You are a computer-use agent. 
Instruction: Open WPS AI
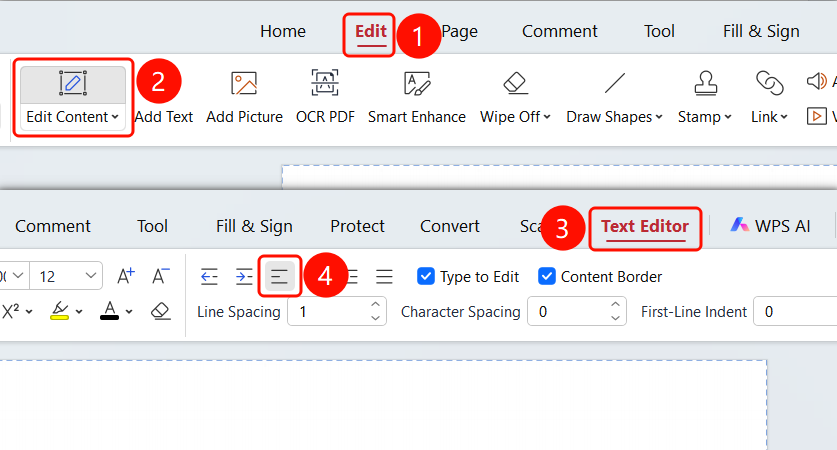pos(770,226)
